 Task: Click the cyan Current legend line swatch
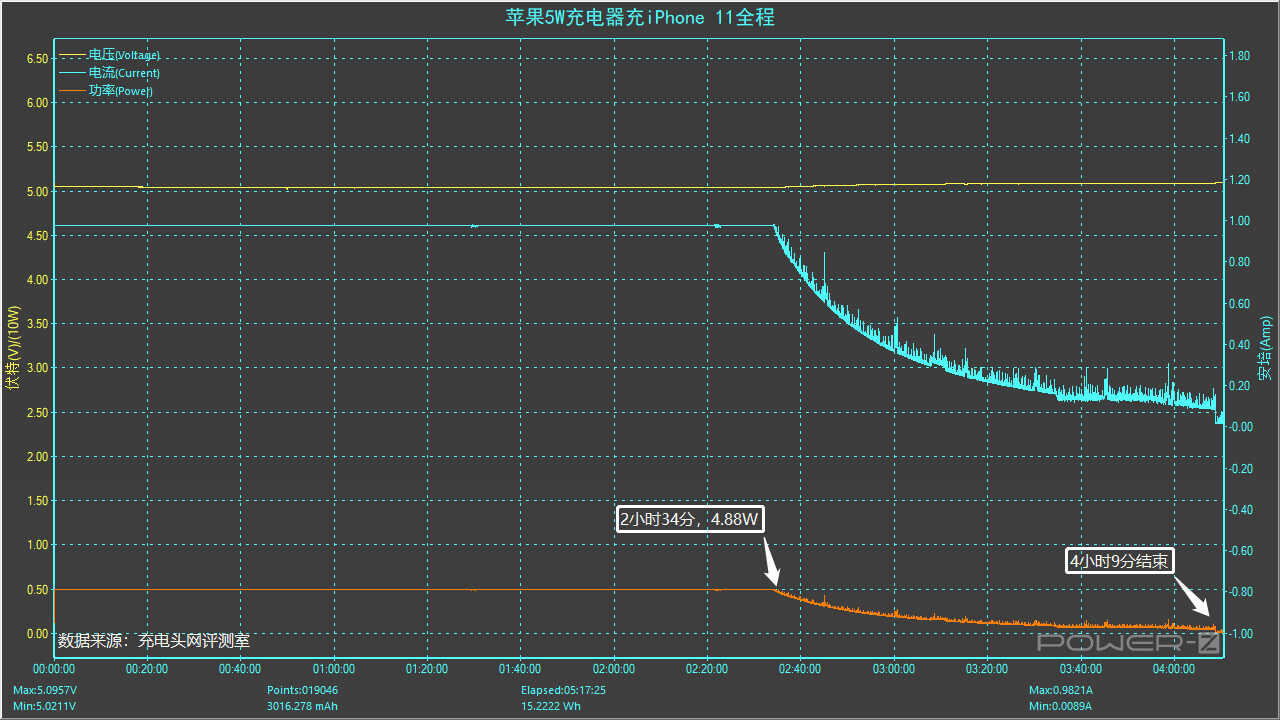(73, 73)
